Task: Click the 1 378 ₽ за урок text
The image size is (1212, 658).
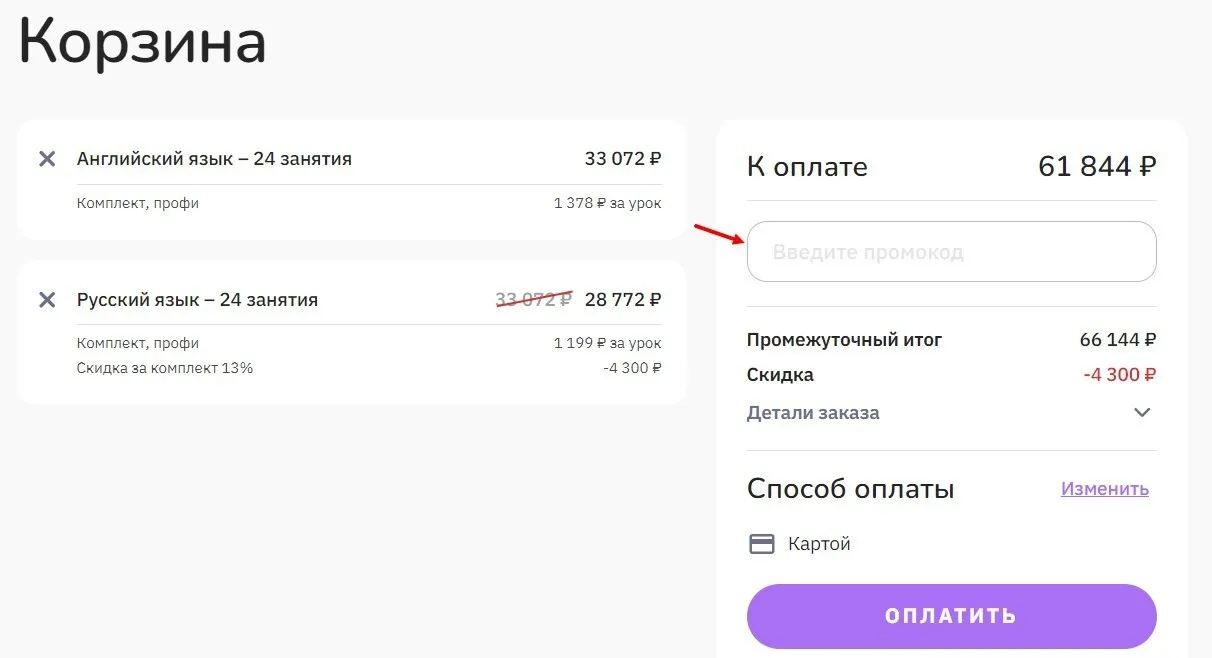Action: (607, 203)
